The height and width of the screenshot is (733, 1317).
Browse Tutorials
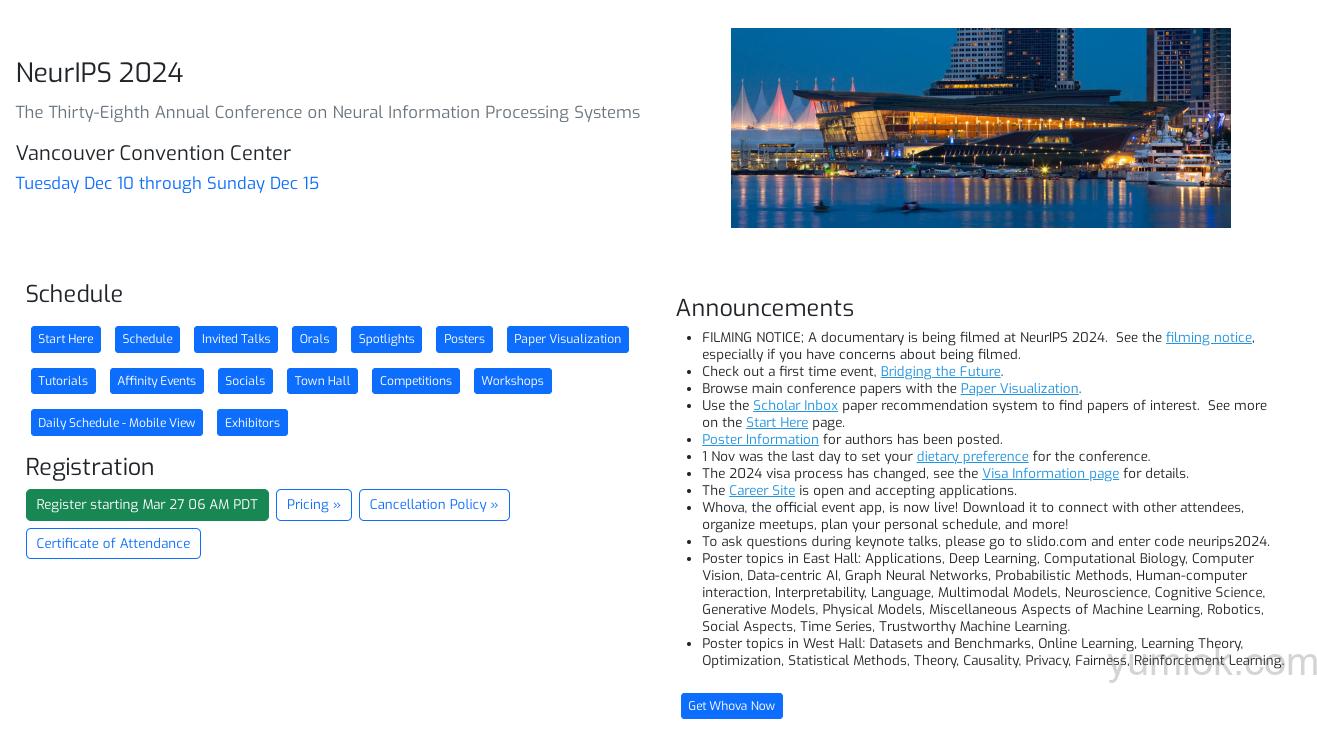tap(63, 381)
